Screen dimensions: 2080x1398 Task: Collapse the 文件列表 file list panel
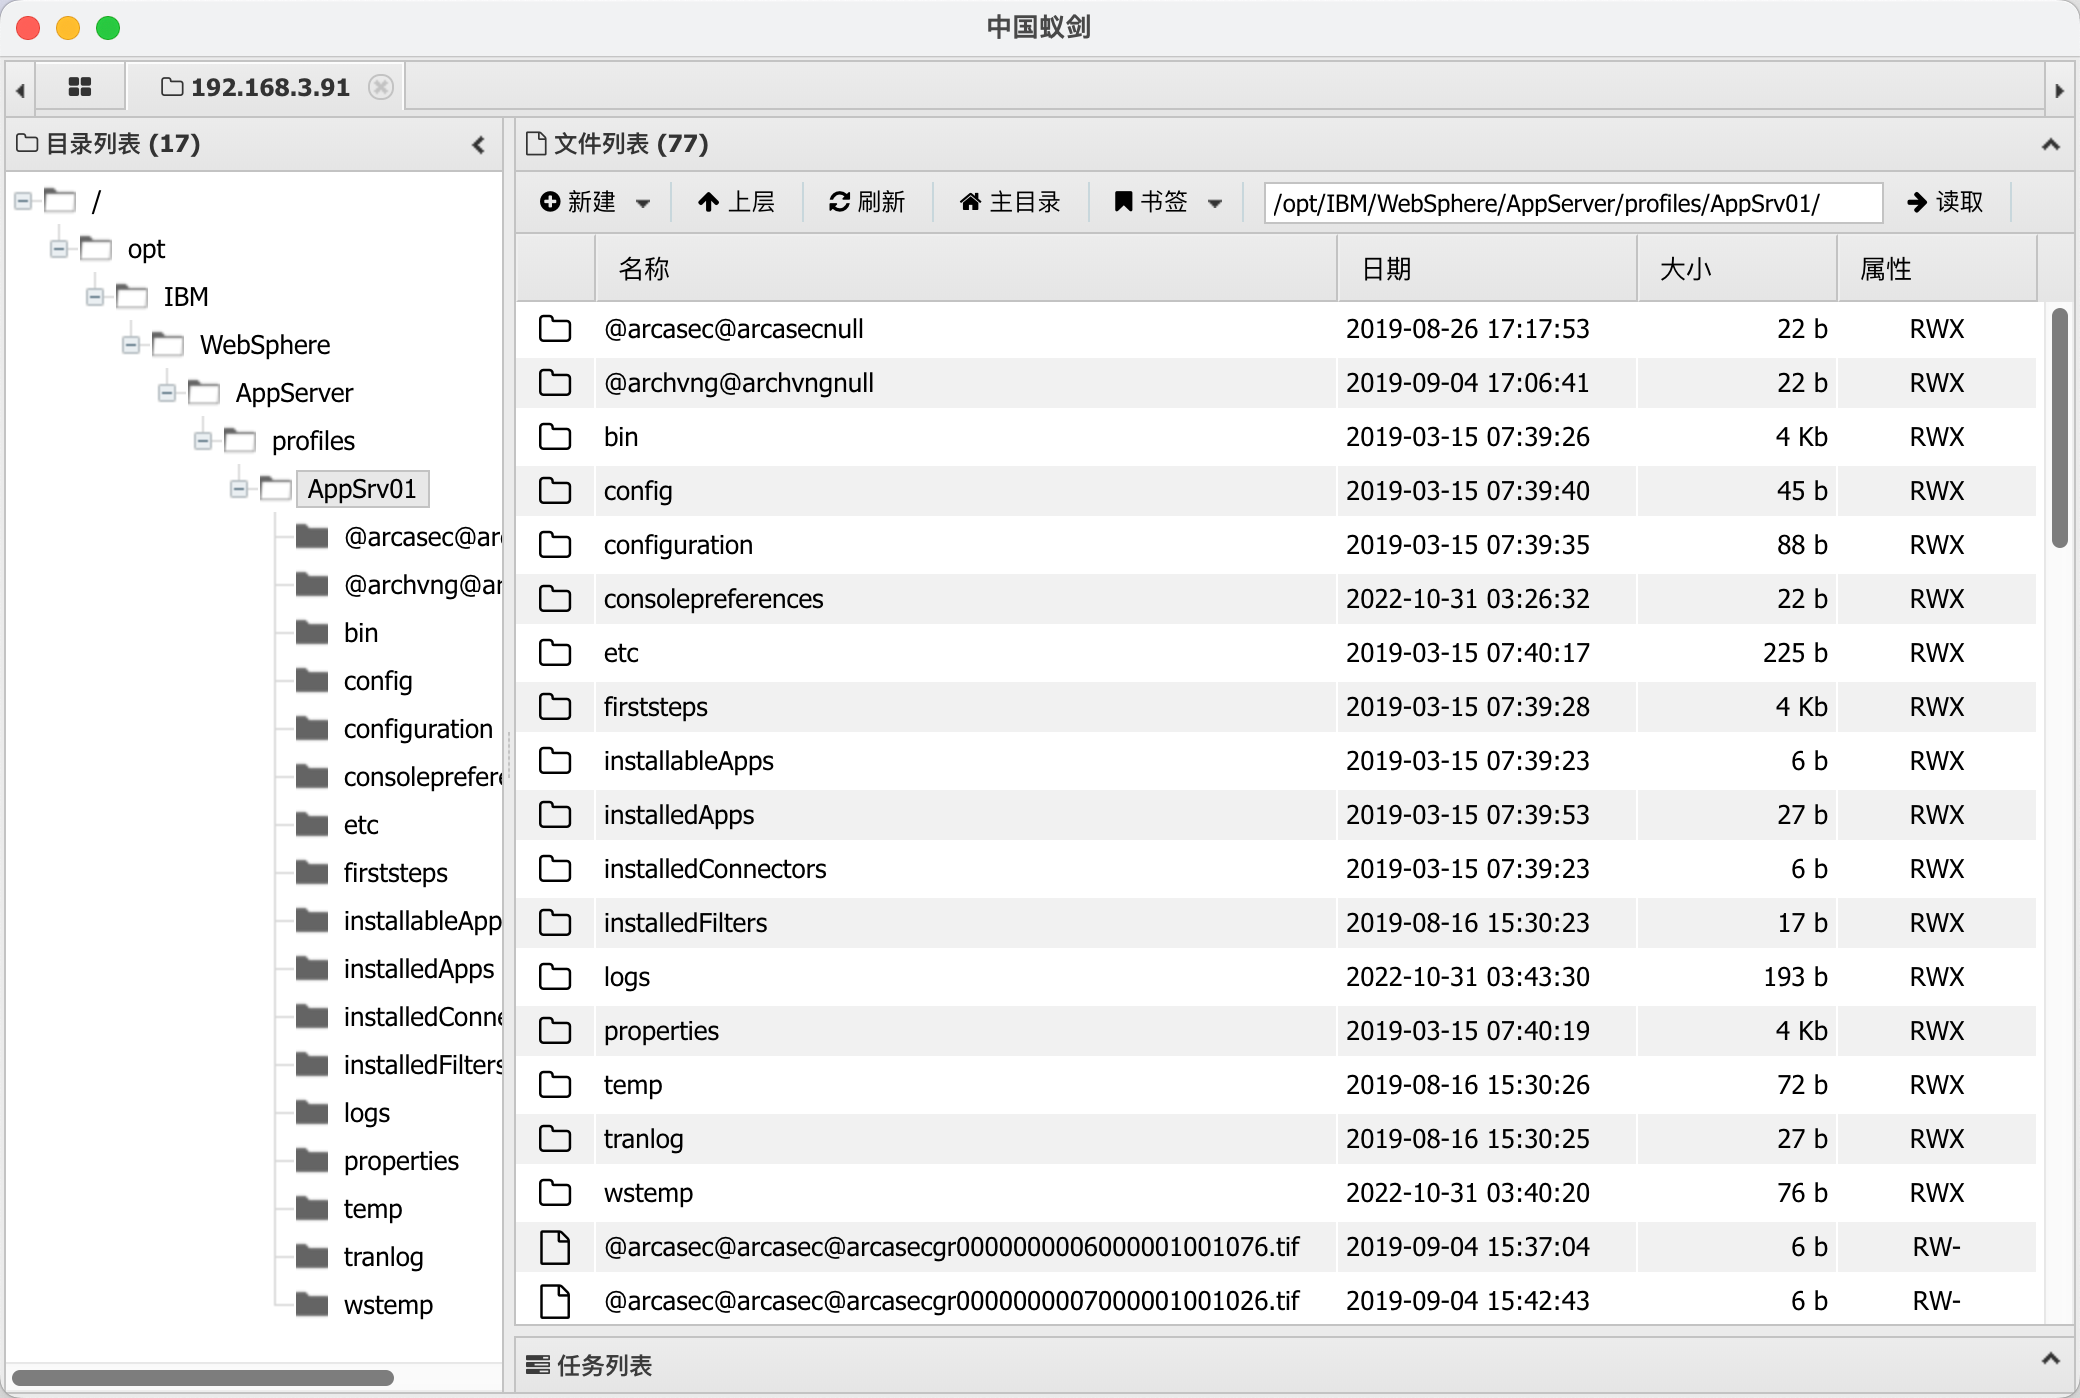(2050, 145)
